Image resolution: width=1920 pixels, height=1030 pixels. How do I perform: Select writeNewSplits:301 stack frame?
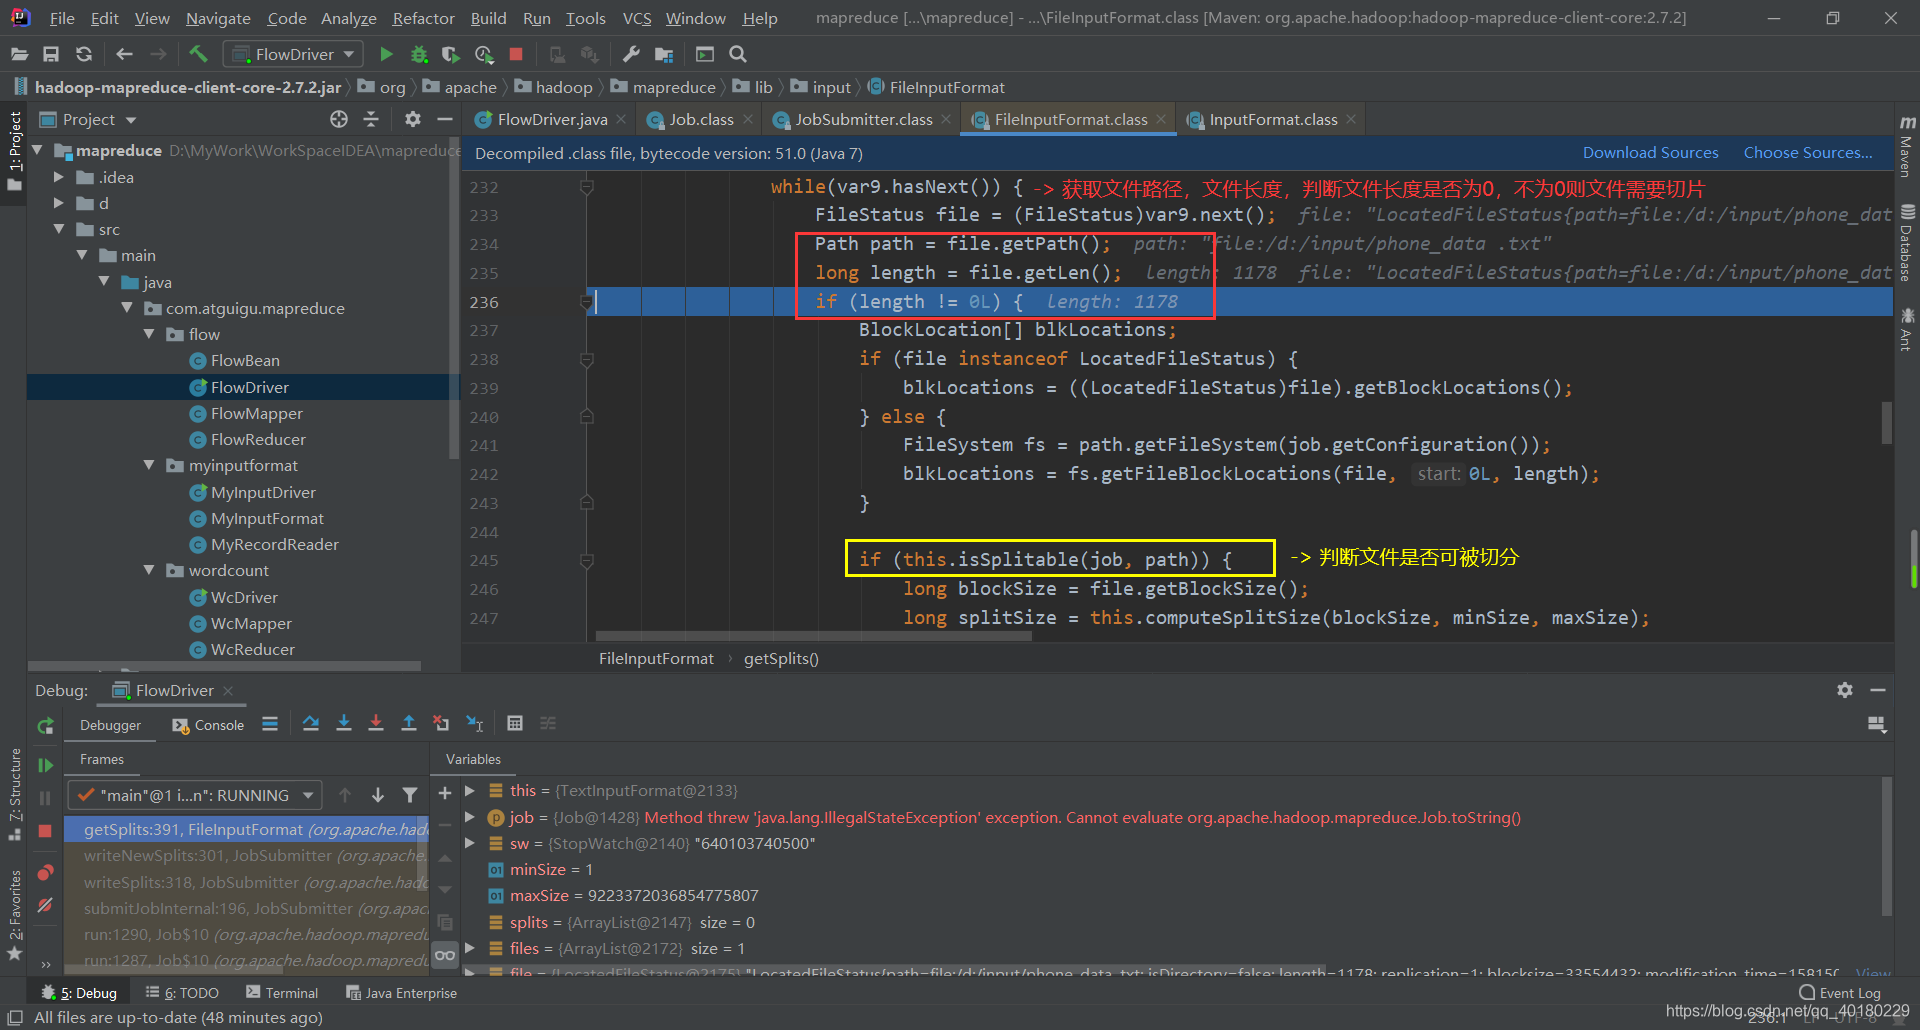[x=247, y=855]
